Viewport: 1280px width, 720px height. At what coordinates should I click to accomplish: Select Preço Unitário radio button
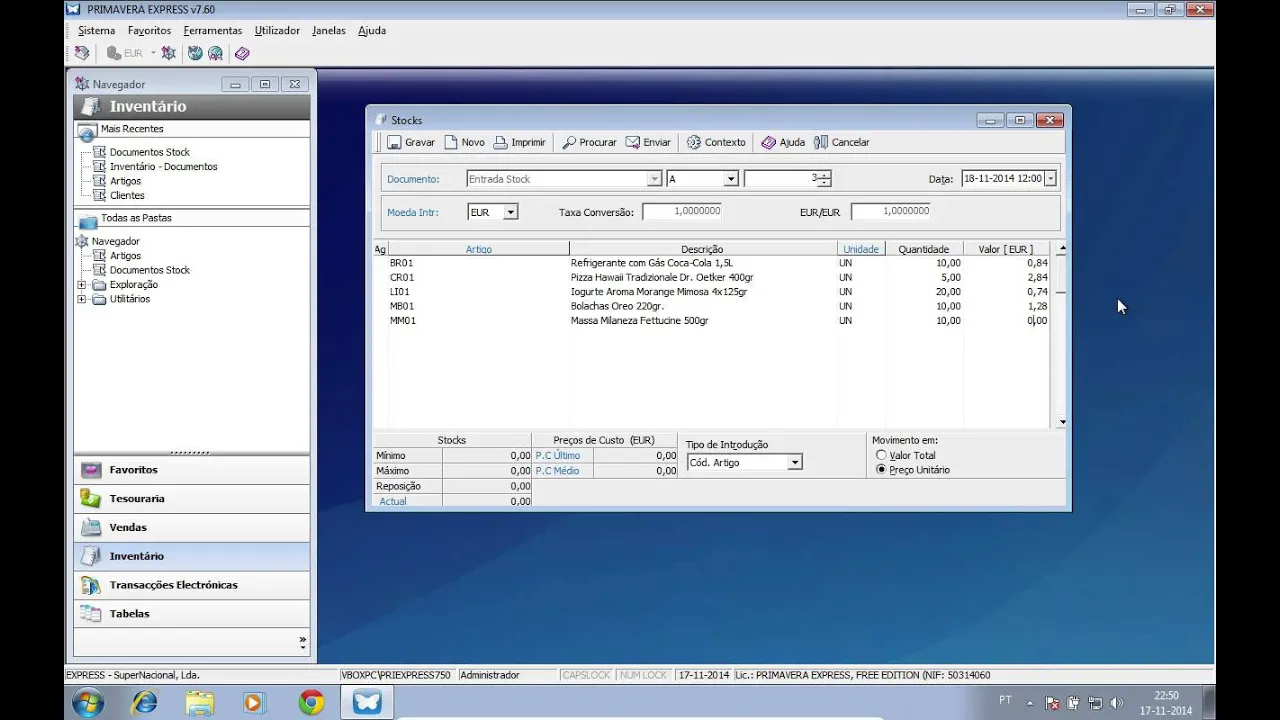[881, 470]
